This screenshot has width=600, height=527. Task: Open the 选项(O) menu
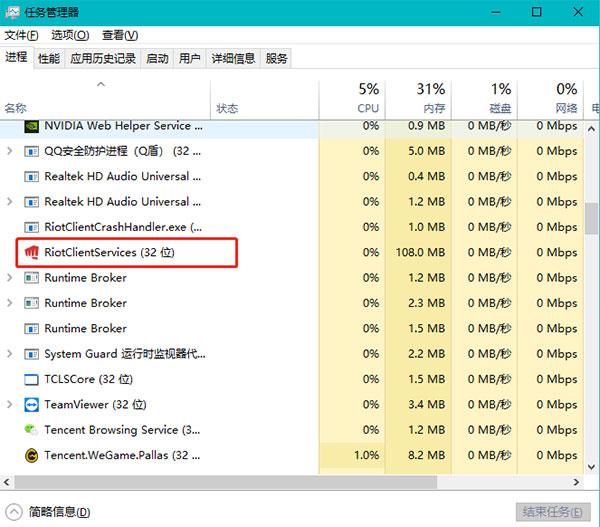(70, 35)
